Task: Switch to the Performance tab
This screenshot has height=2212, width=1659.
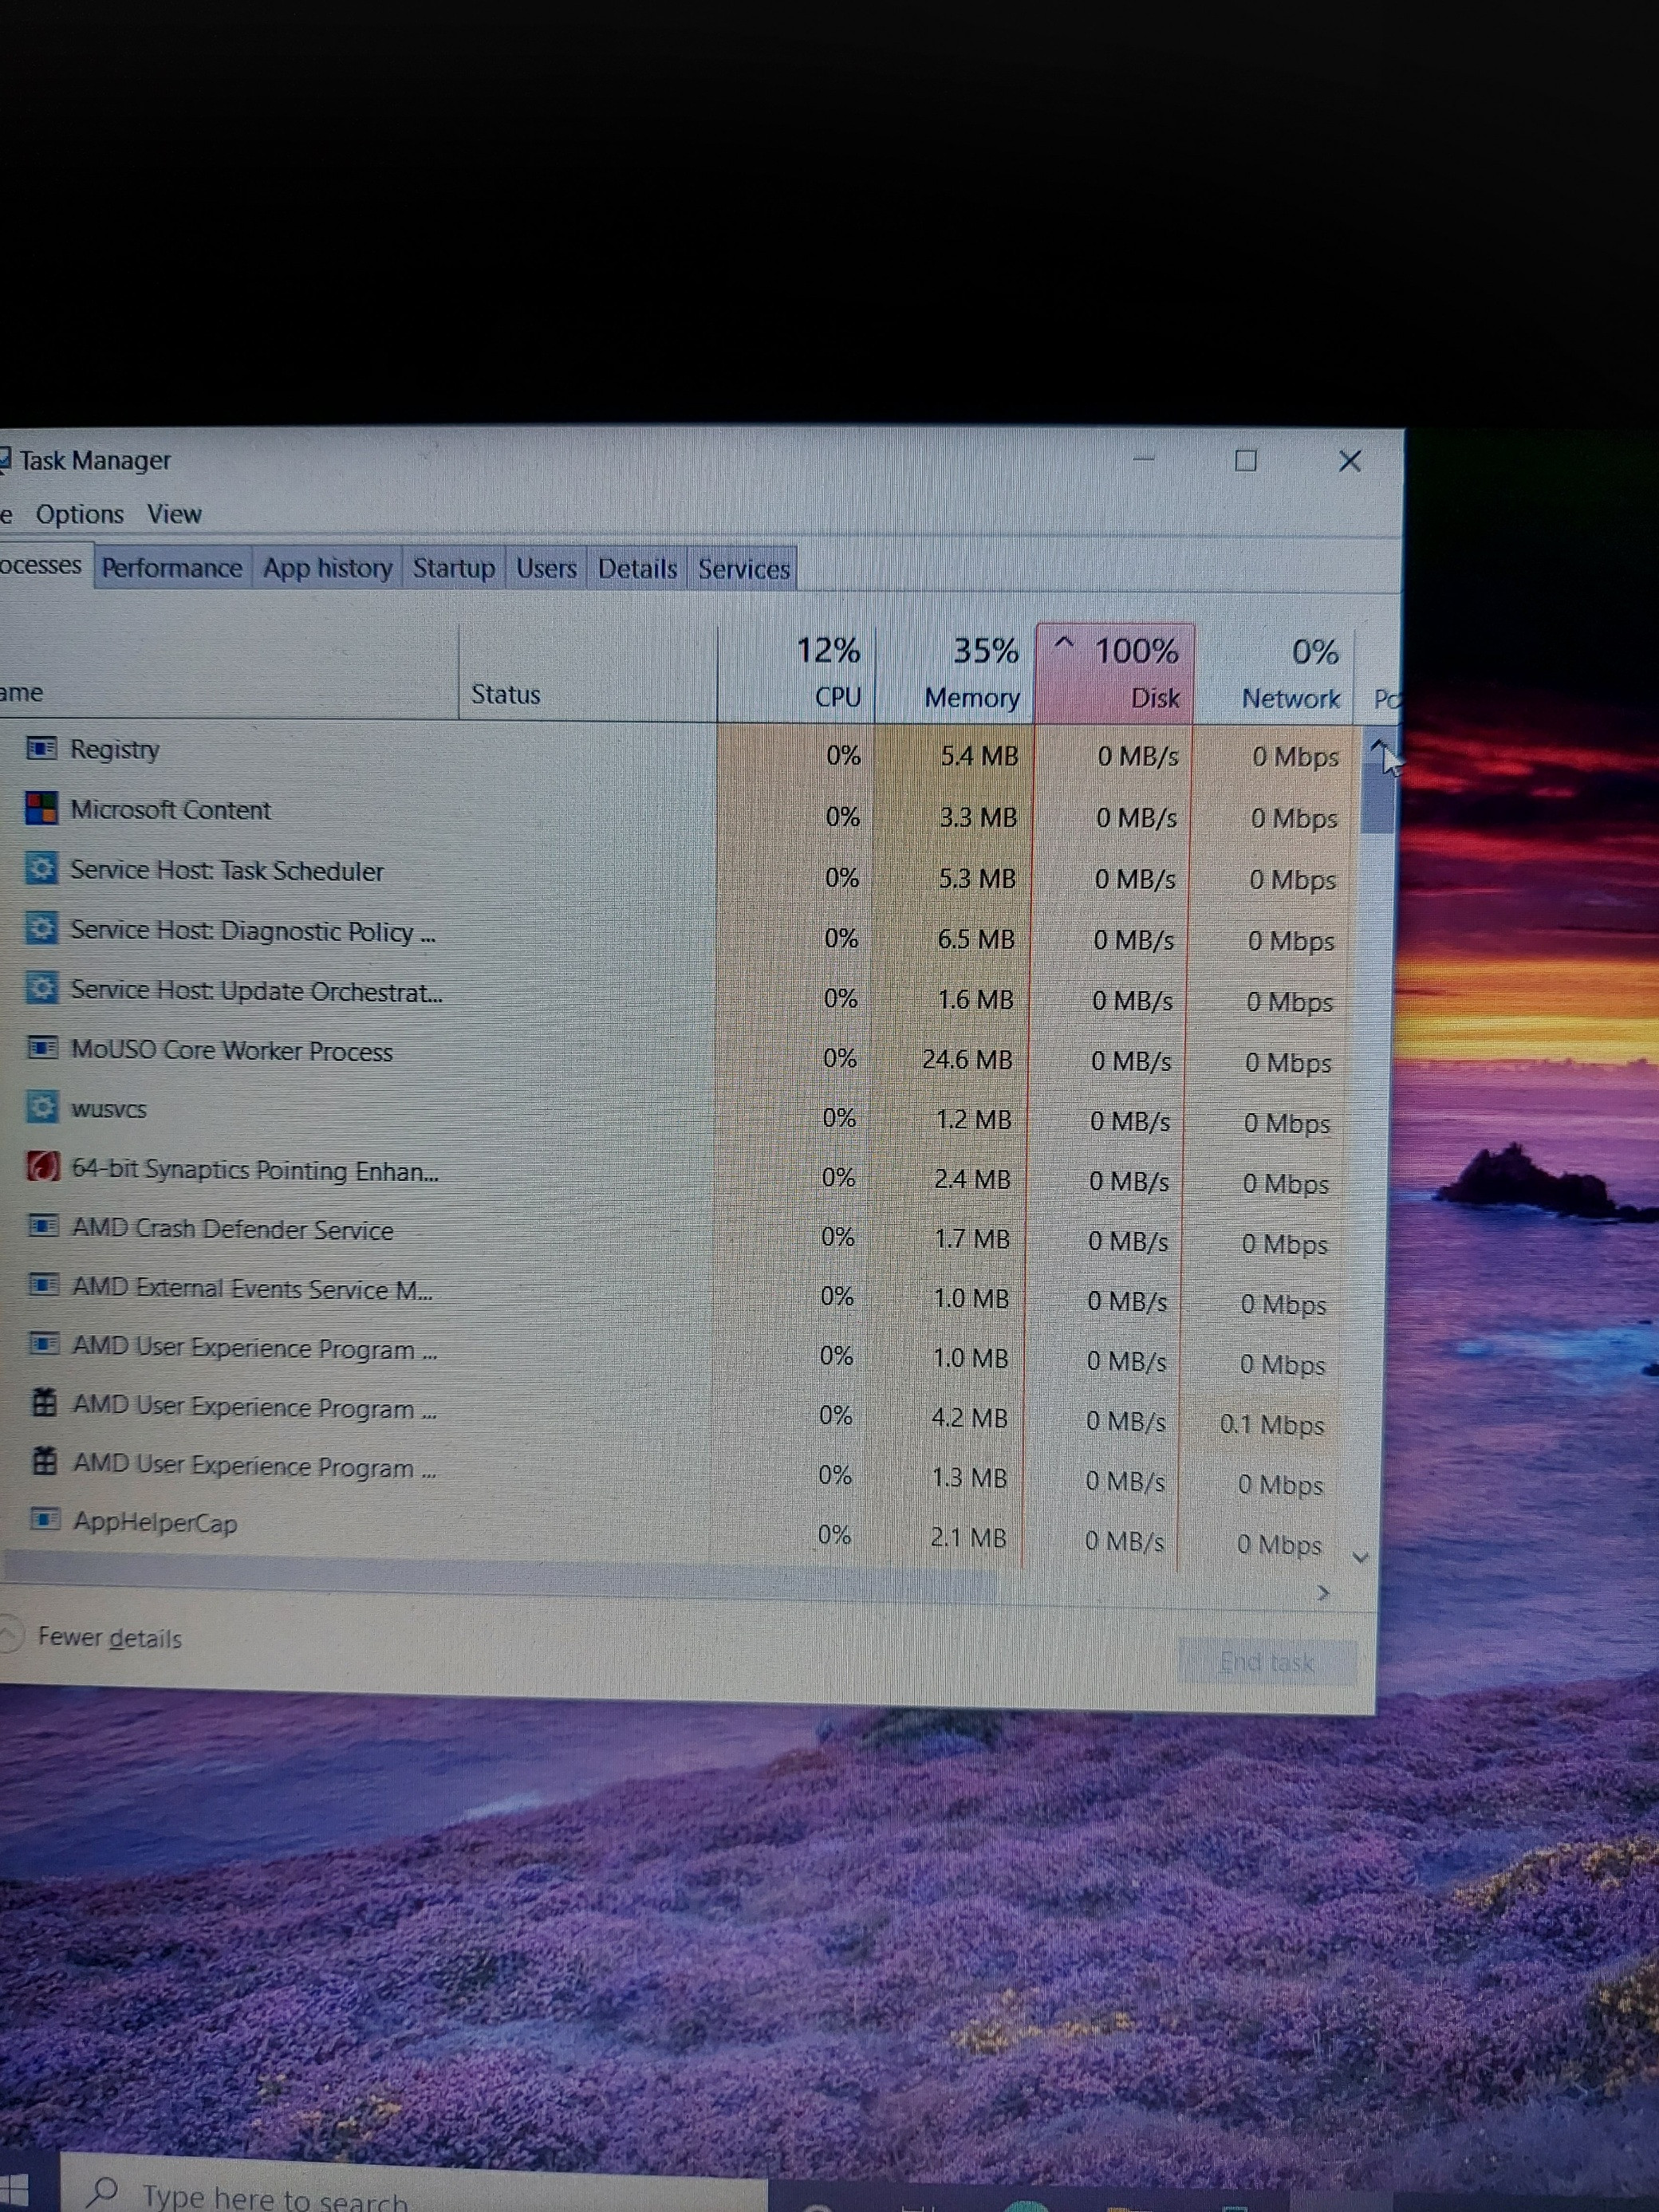Action: (172, 568)
